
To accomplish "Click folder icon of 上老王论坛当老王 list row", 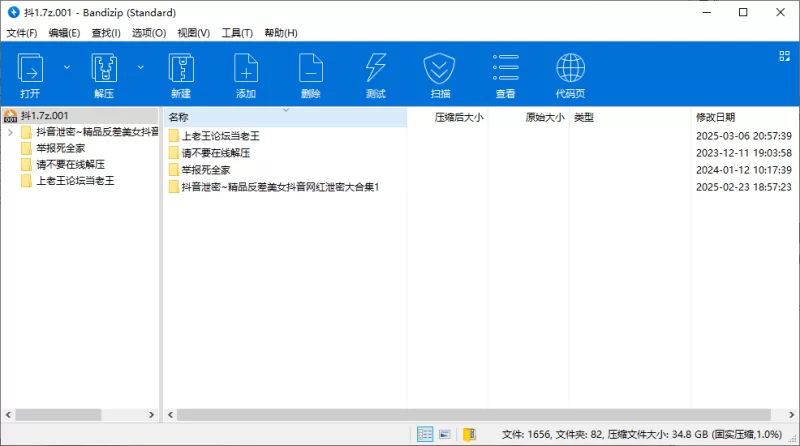I will [x=173, y=136].
